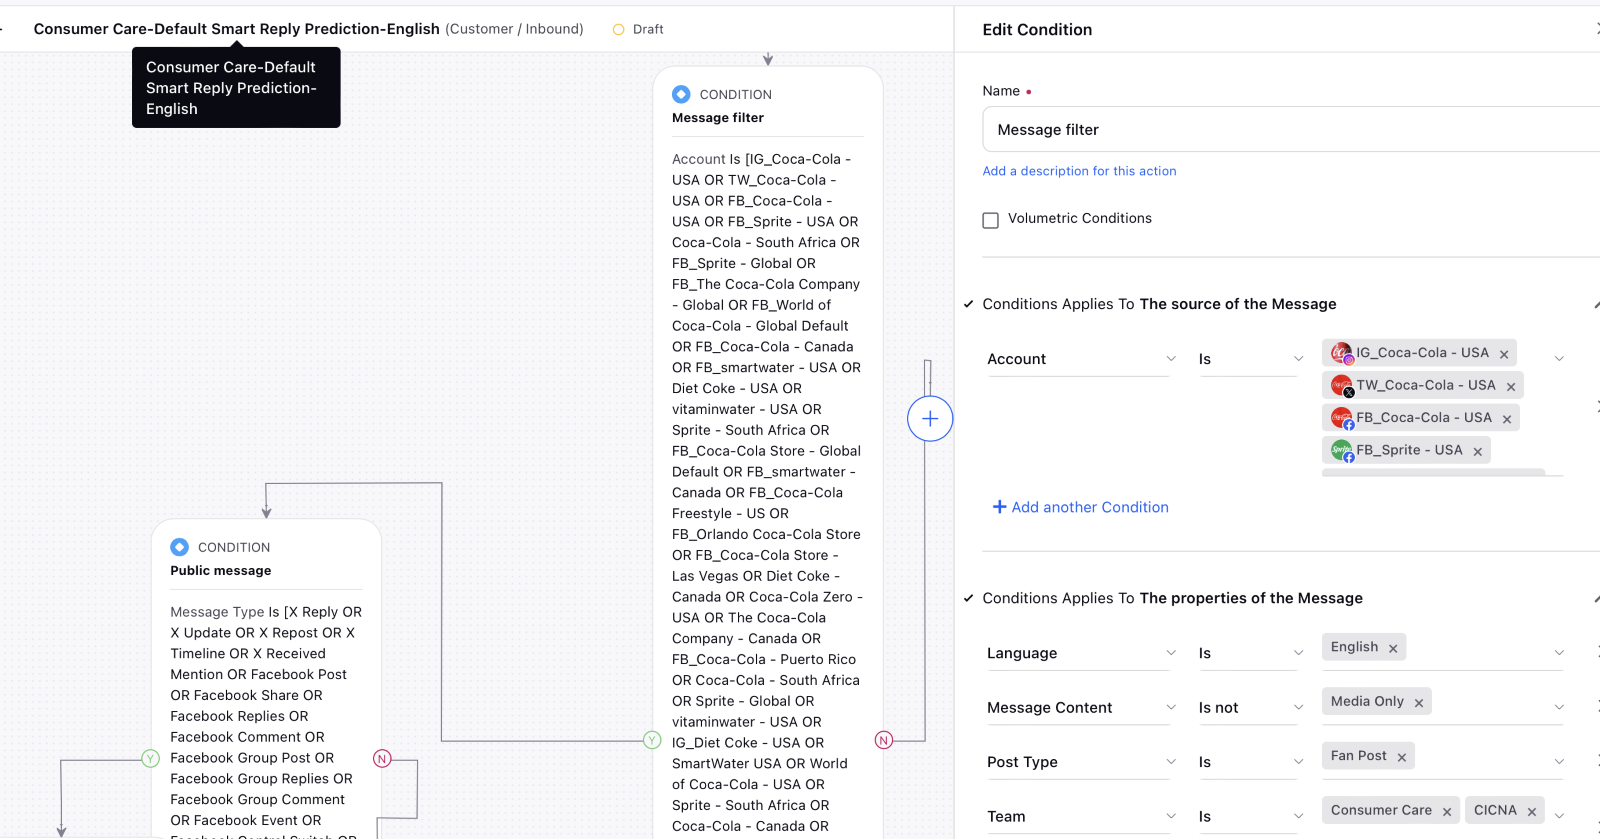
Task: Select the Message filter node title
Action: pos(718,118)
